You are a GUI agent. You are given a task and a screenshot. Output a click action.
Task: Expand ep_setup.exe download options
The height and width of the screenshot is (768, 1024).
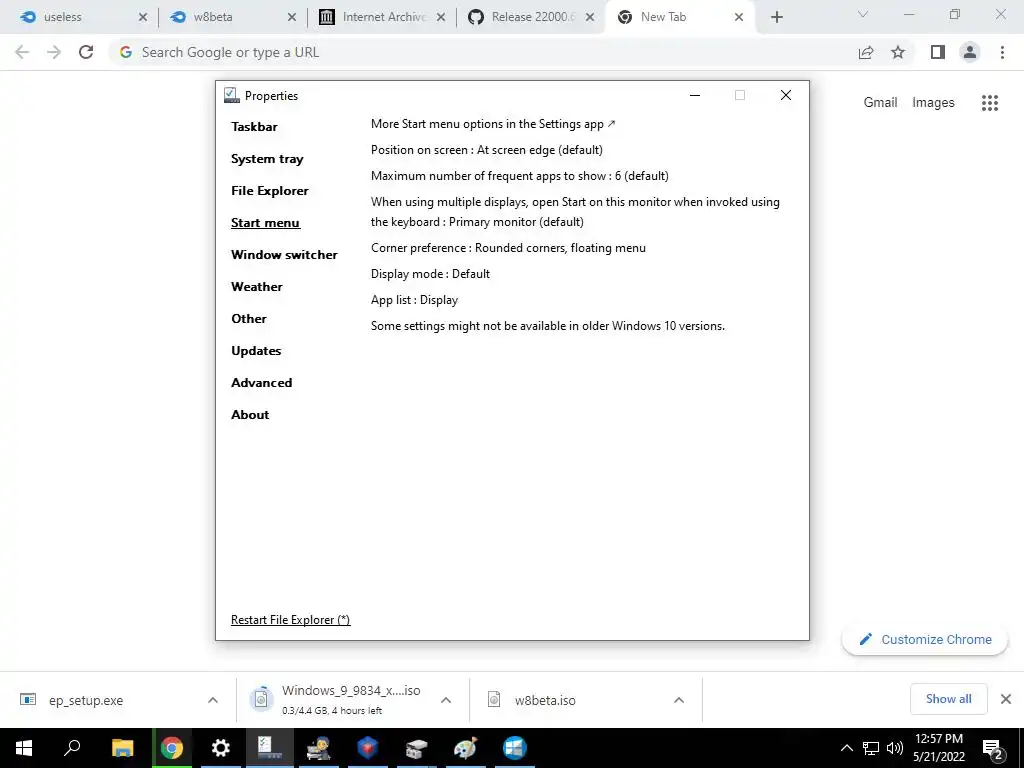tap(213, 700)
